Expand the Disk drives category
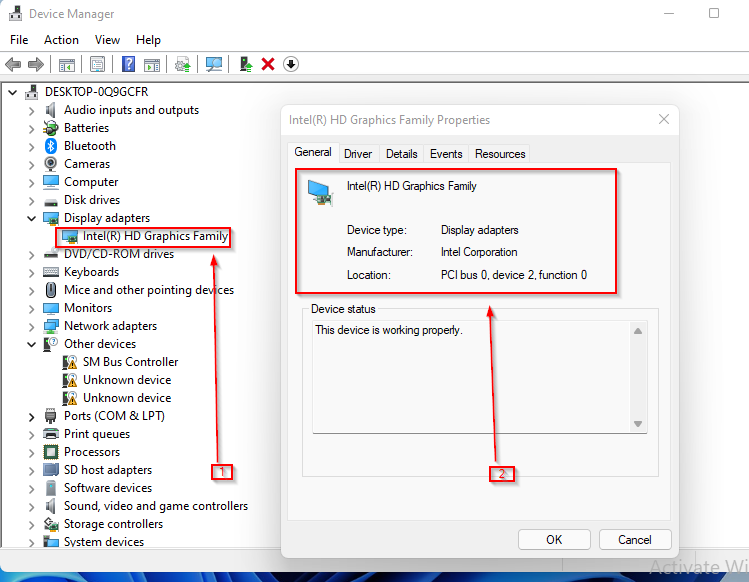Image resolution: width=749 pixels, height=582 pixels. 32,201
